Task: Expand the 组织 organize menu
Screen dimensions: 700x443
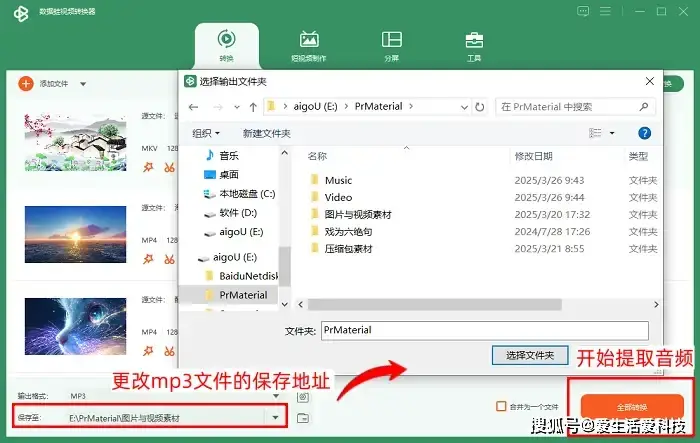Action: click(206, 133)
